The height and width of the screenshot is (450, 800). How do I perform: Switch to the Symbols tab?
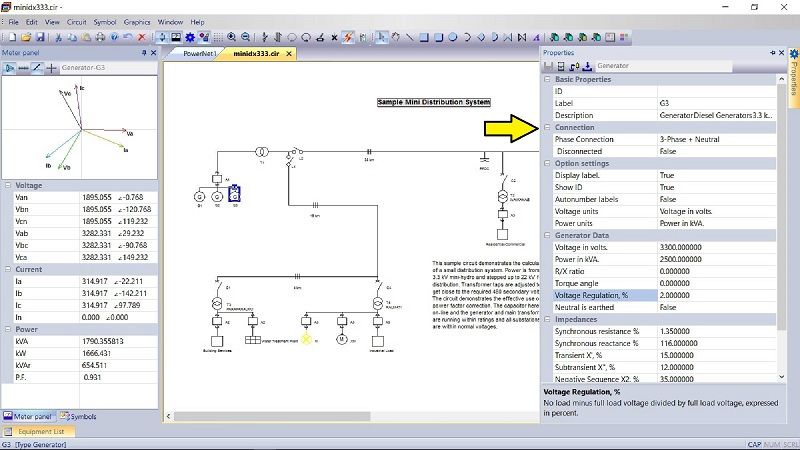click(x=79, y=416)
